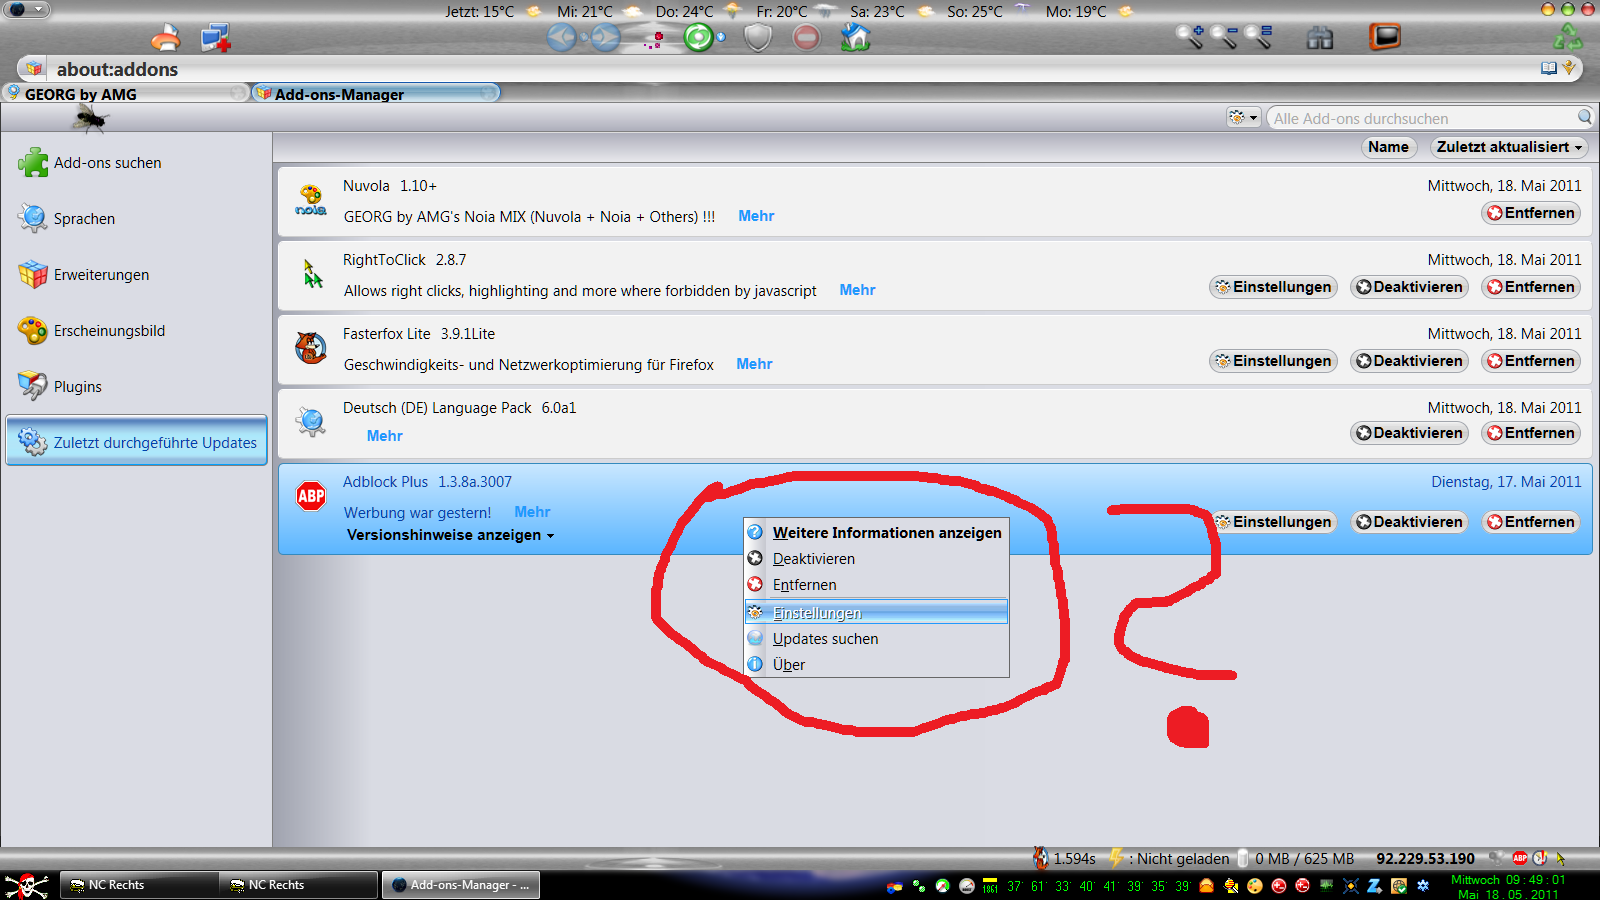
Task: Select Weitere Informationen anzeigen in context menu
Action: (x=876, y=533)
